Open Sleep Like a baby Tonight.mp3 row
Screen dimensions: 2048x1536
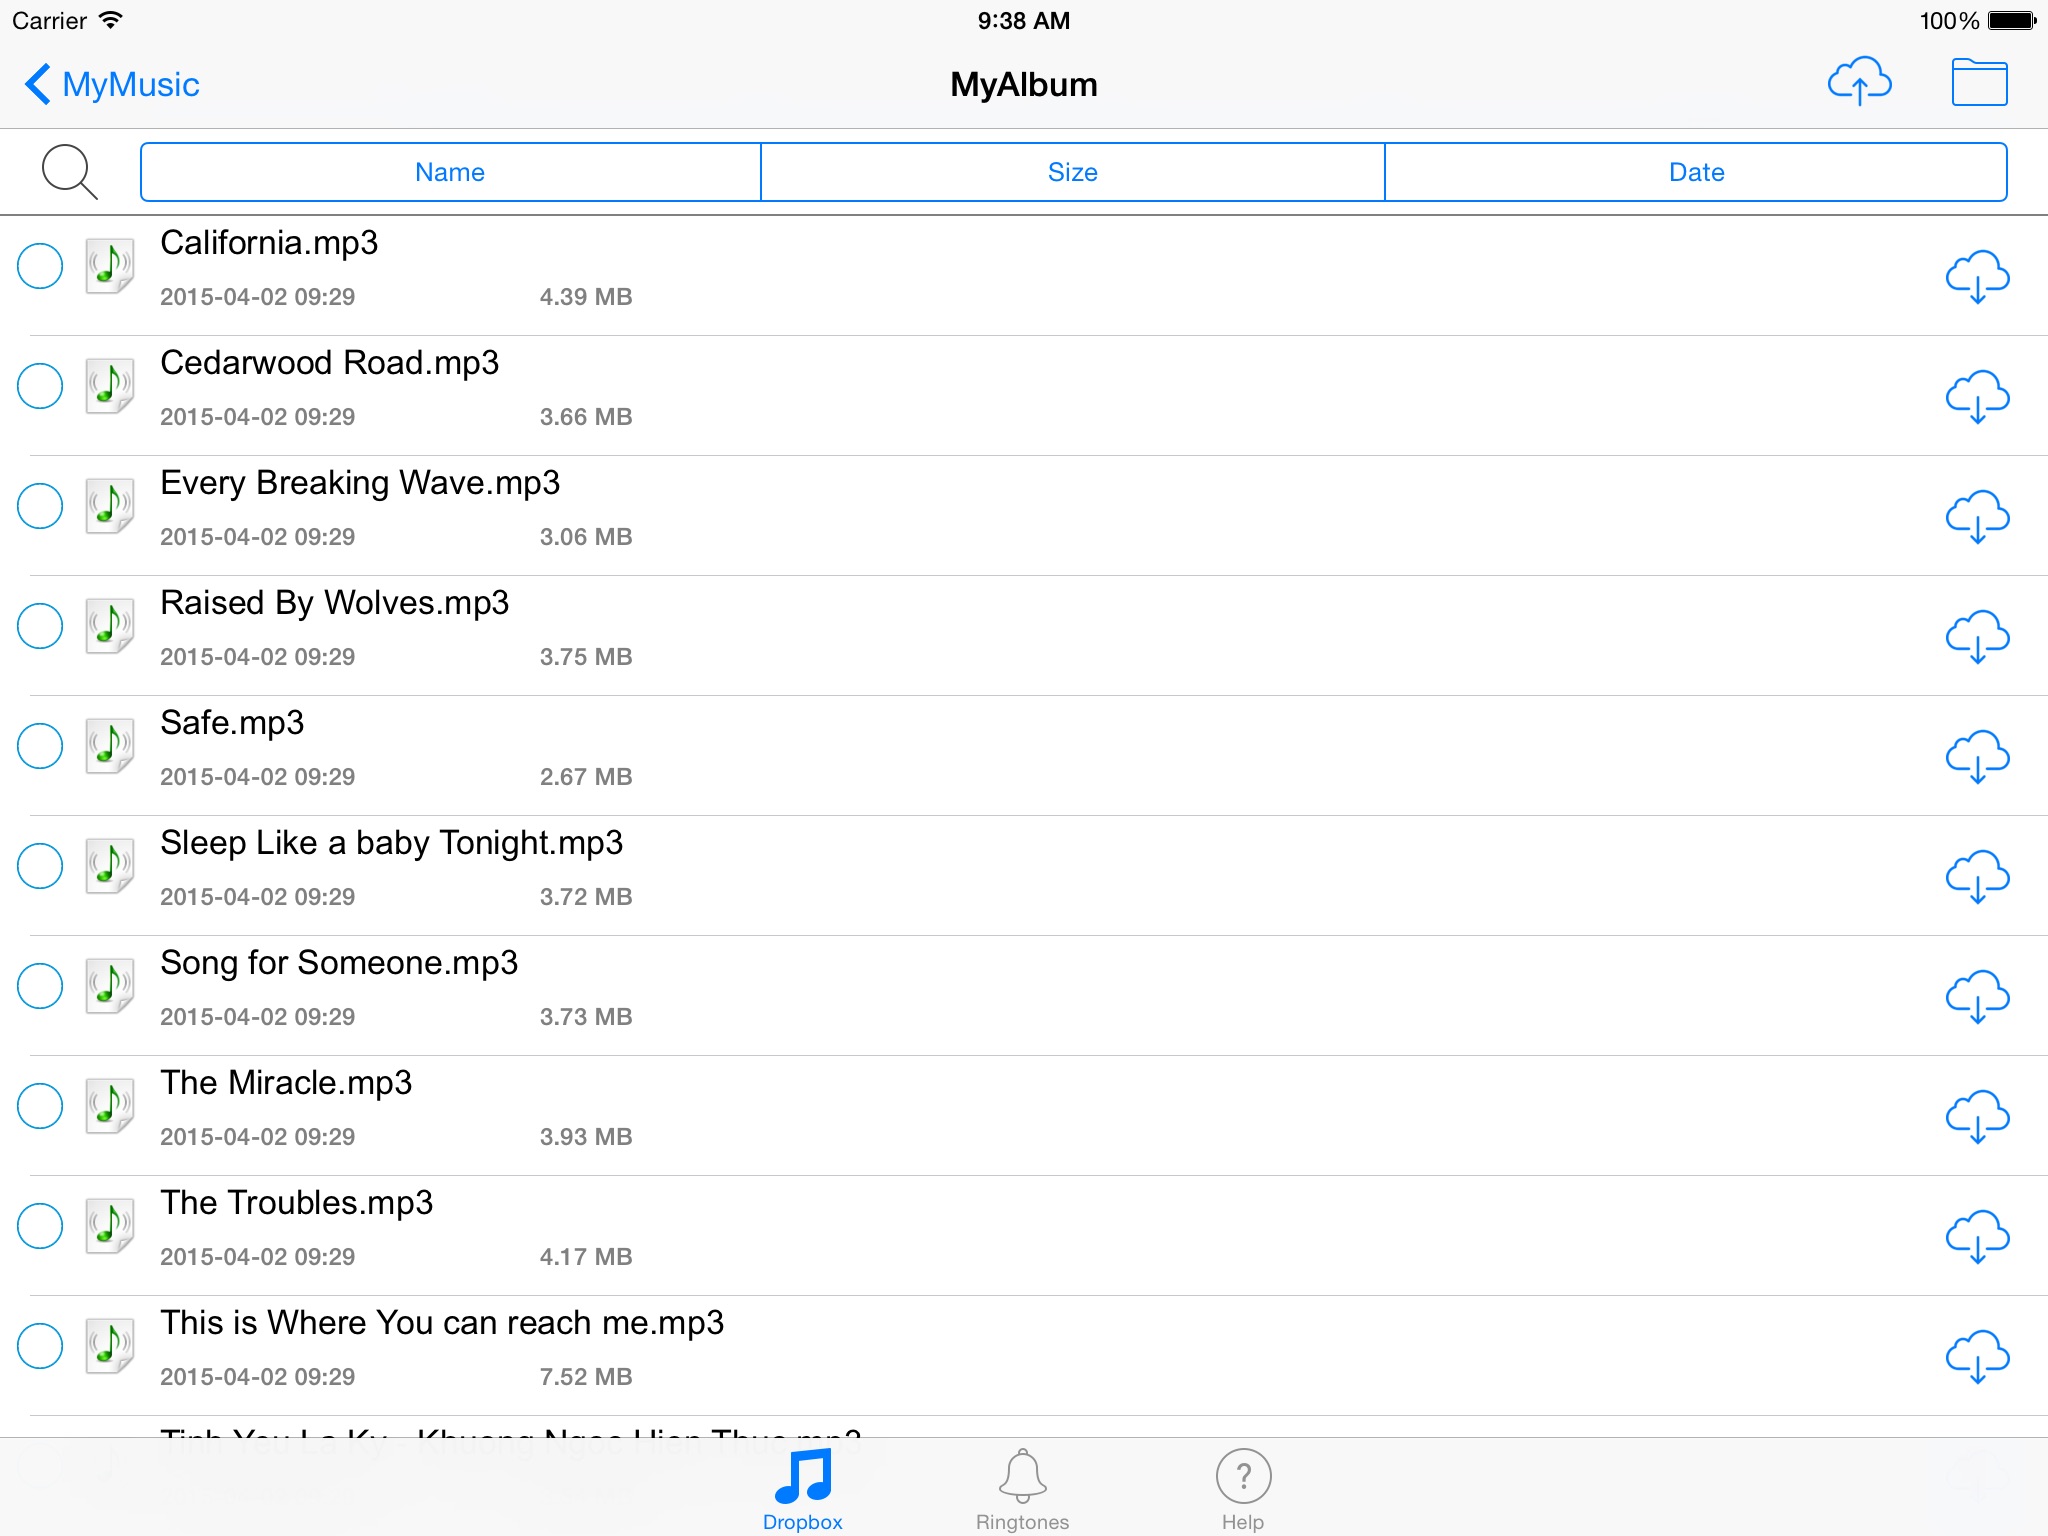(x=391, y=843)
